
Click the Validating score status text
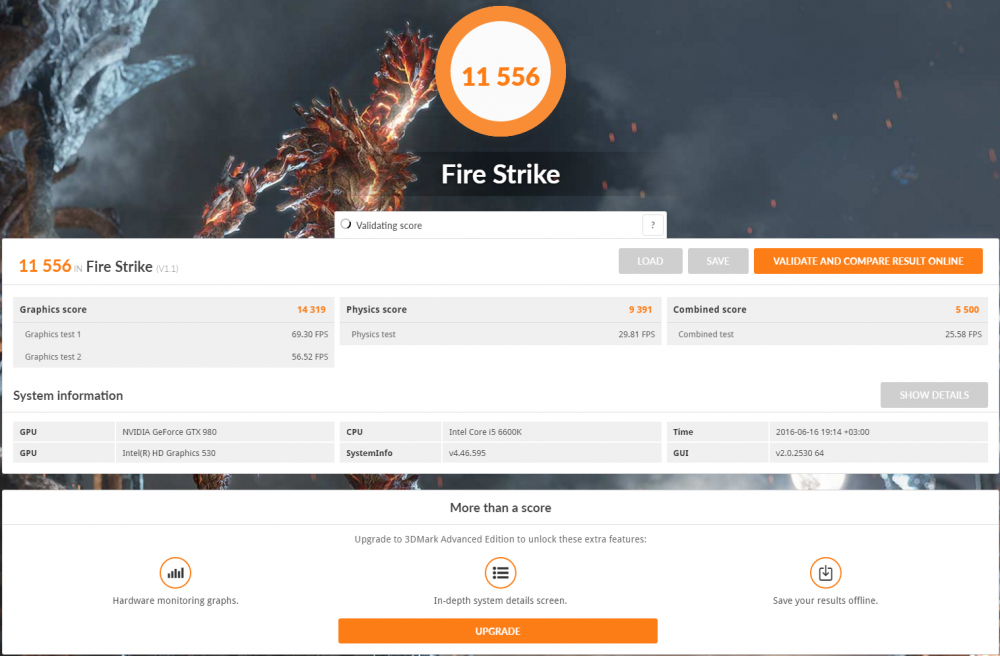pyautogui.click(x=389, y=226)
